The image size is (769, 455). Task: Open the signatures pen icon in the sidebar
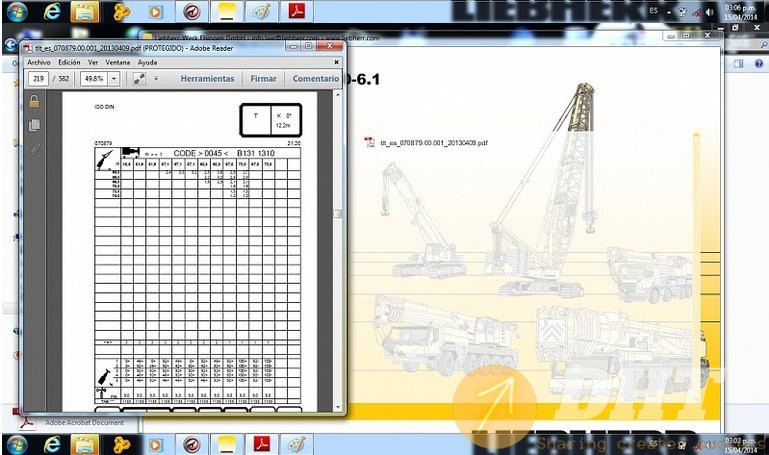pyautogui.click(x=34, y=149)
